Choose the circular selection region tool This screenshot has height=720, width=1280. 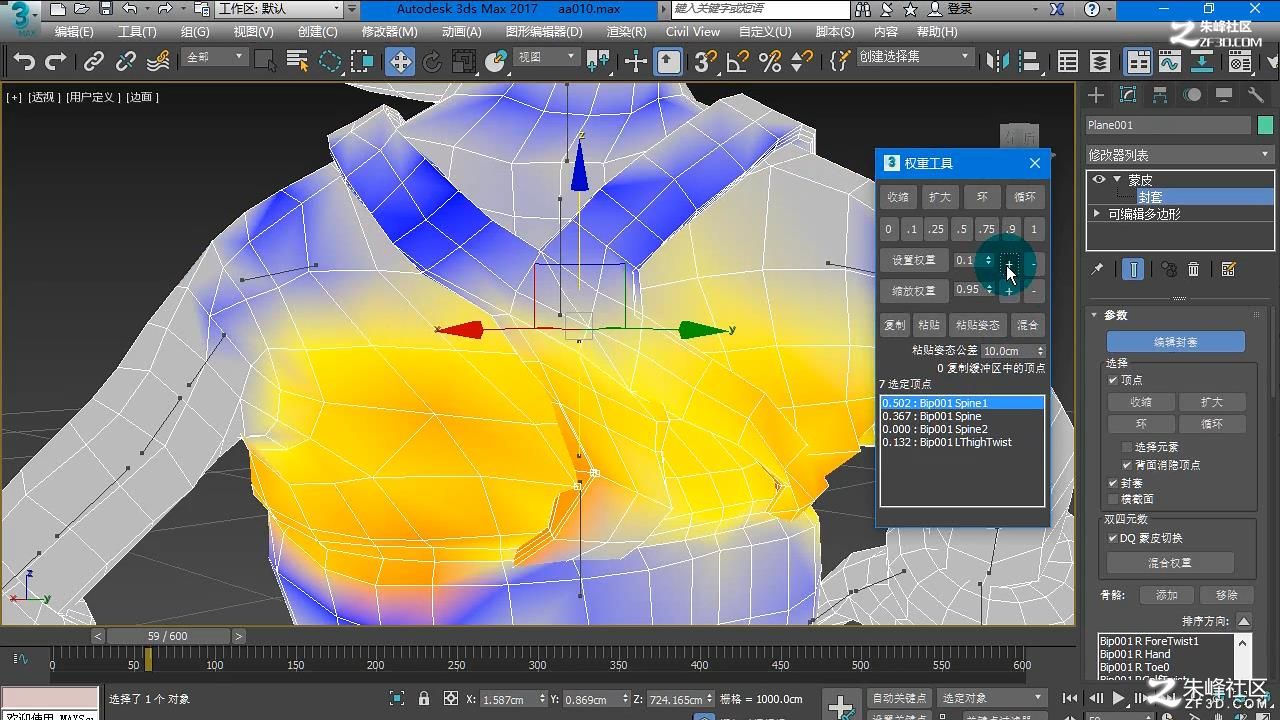pyautogui.click(x=330, y=62)
